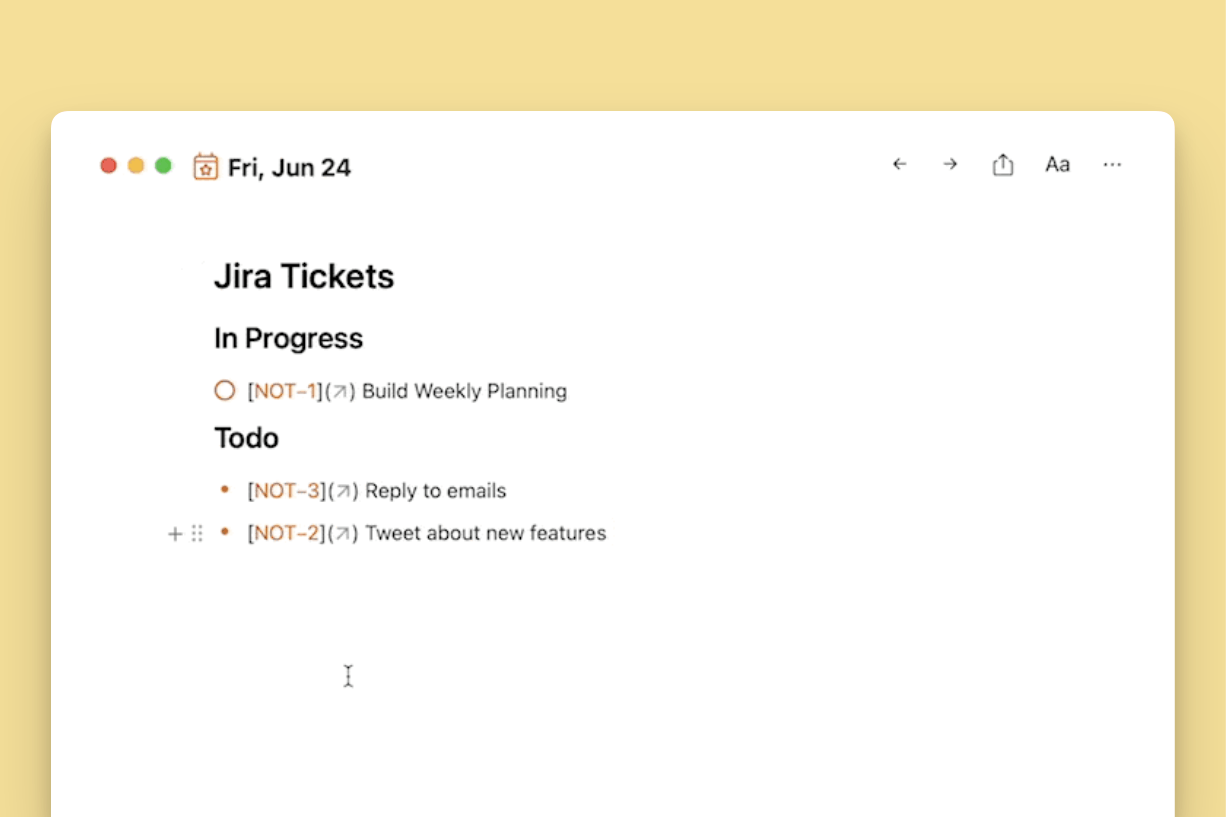Click the Todo heading
The height and width of the screenshot is (817, 1226).
click(x=246, y=438)
